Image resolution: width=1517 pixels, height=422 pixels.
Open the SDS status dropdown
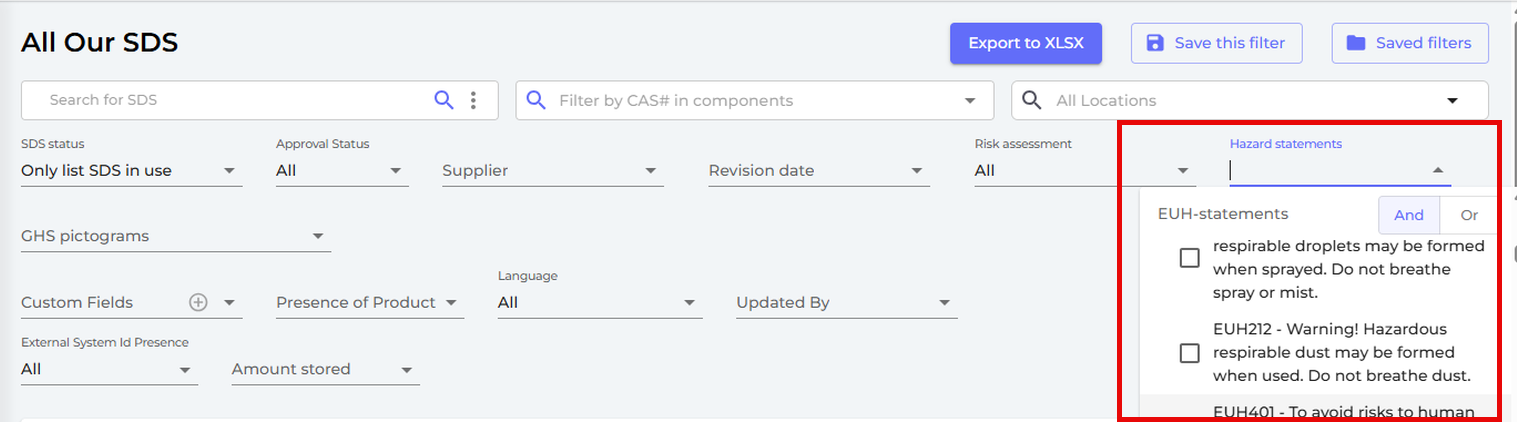(131, 171)
